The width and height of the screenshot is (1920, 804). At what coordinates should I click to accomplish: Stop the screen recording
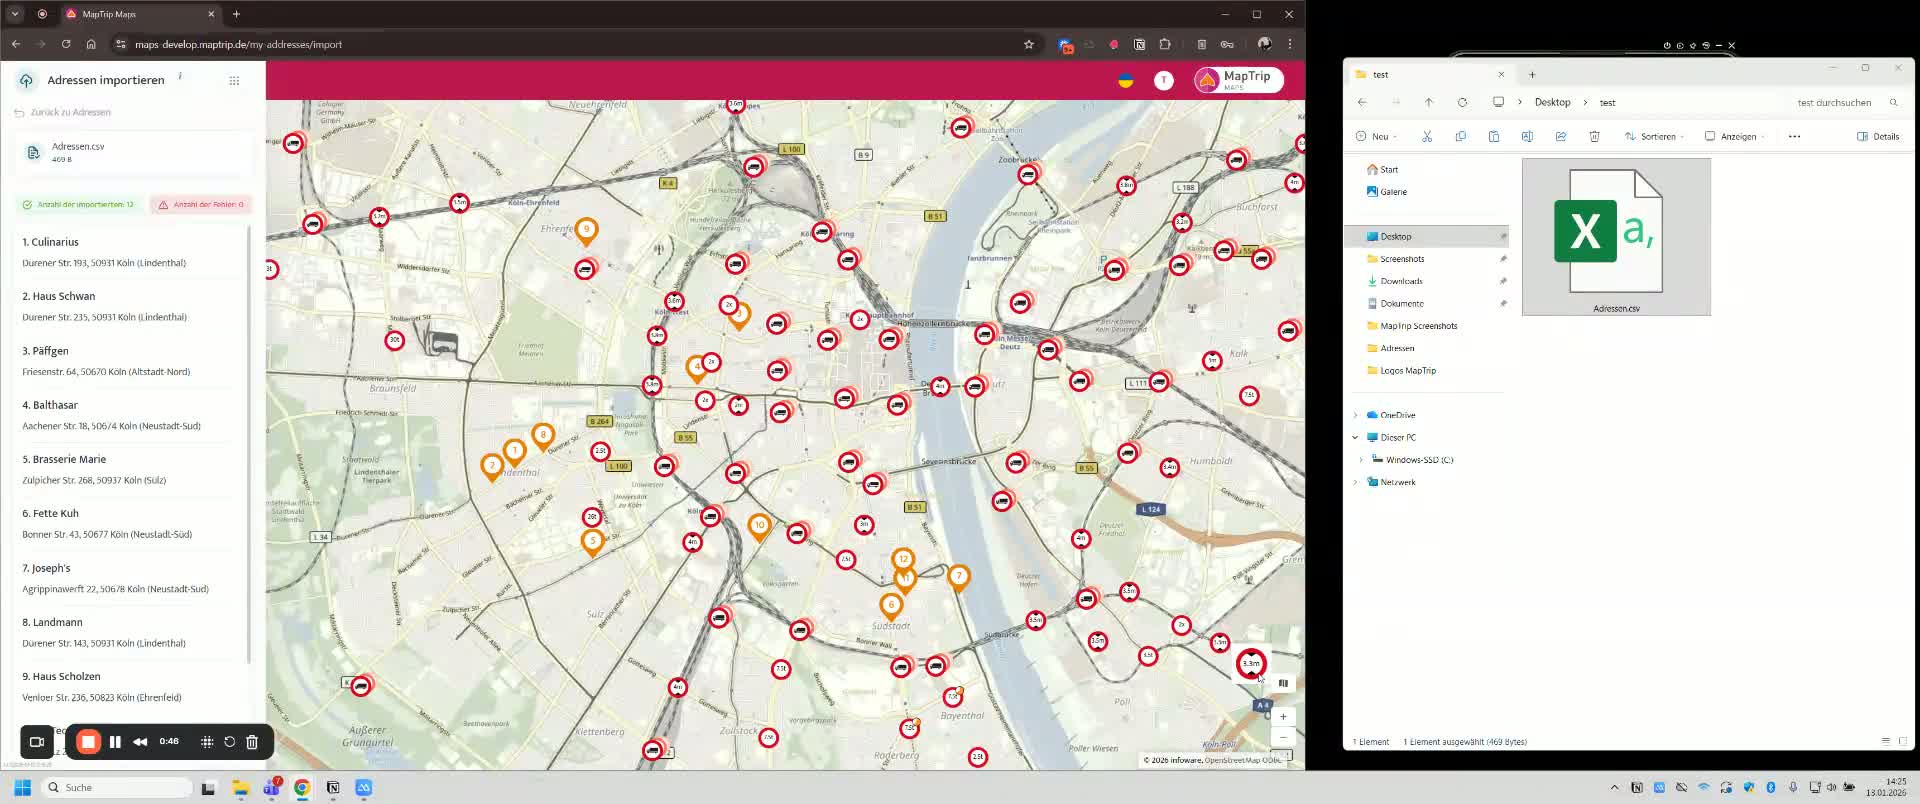(x=88, y=742)
